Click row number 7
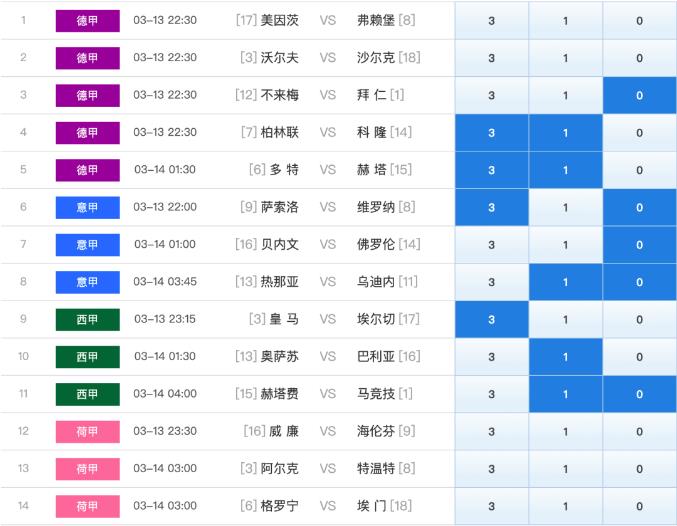This screenshot has width=677, height=526. 23,244
